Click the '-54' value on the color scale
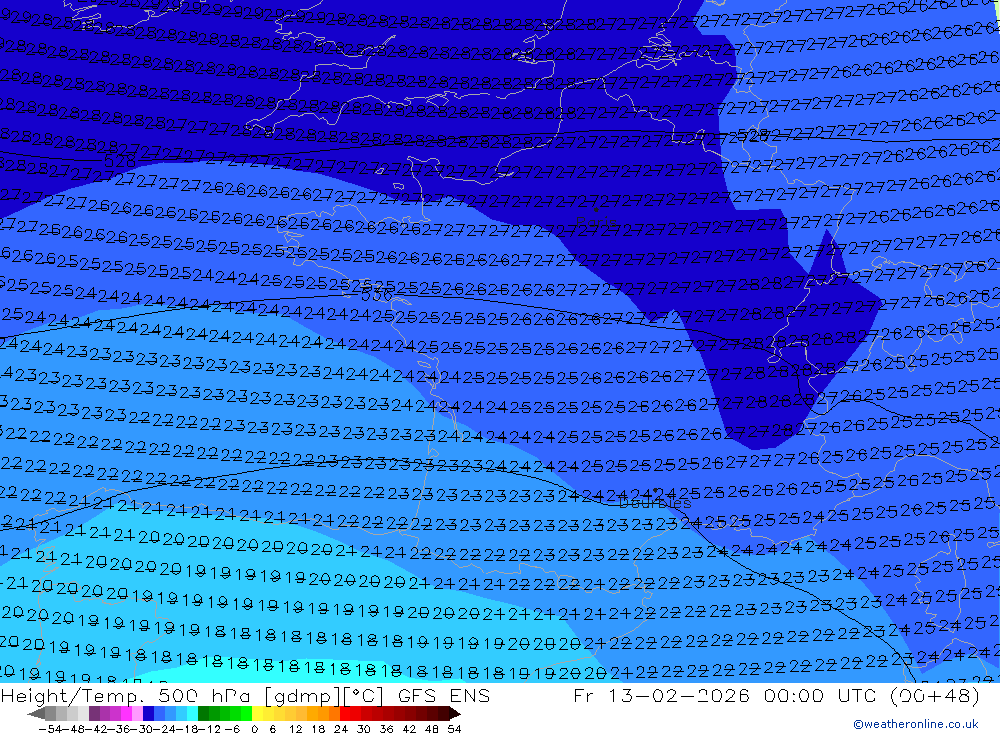 50,729
